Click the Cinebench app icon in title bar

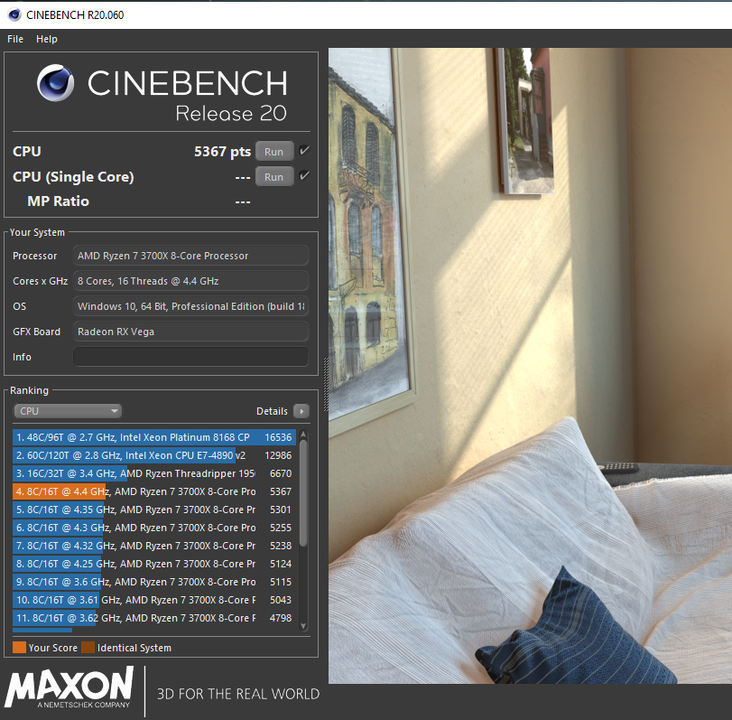tap(14, 15)
